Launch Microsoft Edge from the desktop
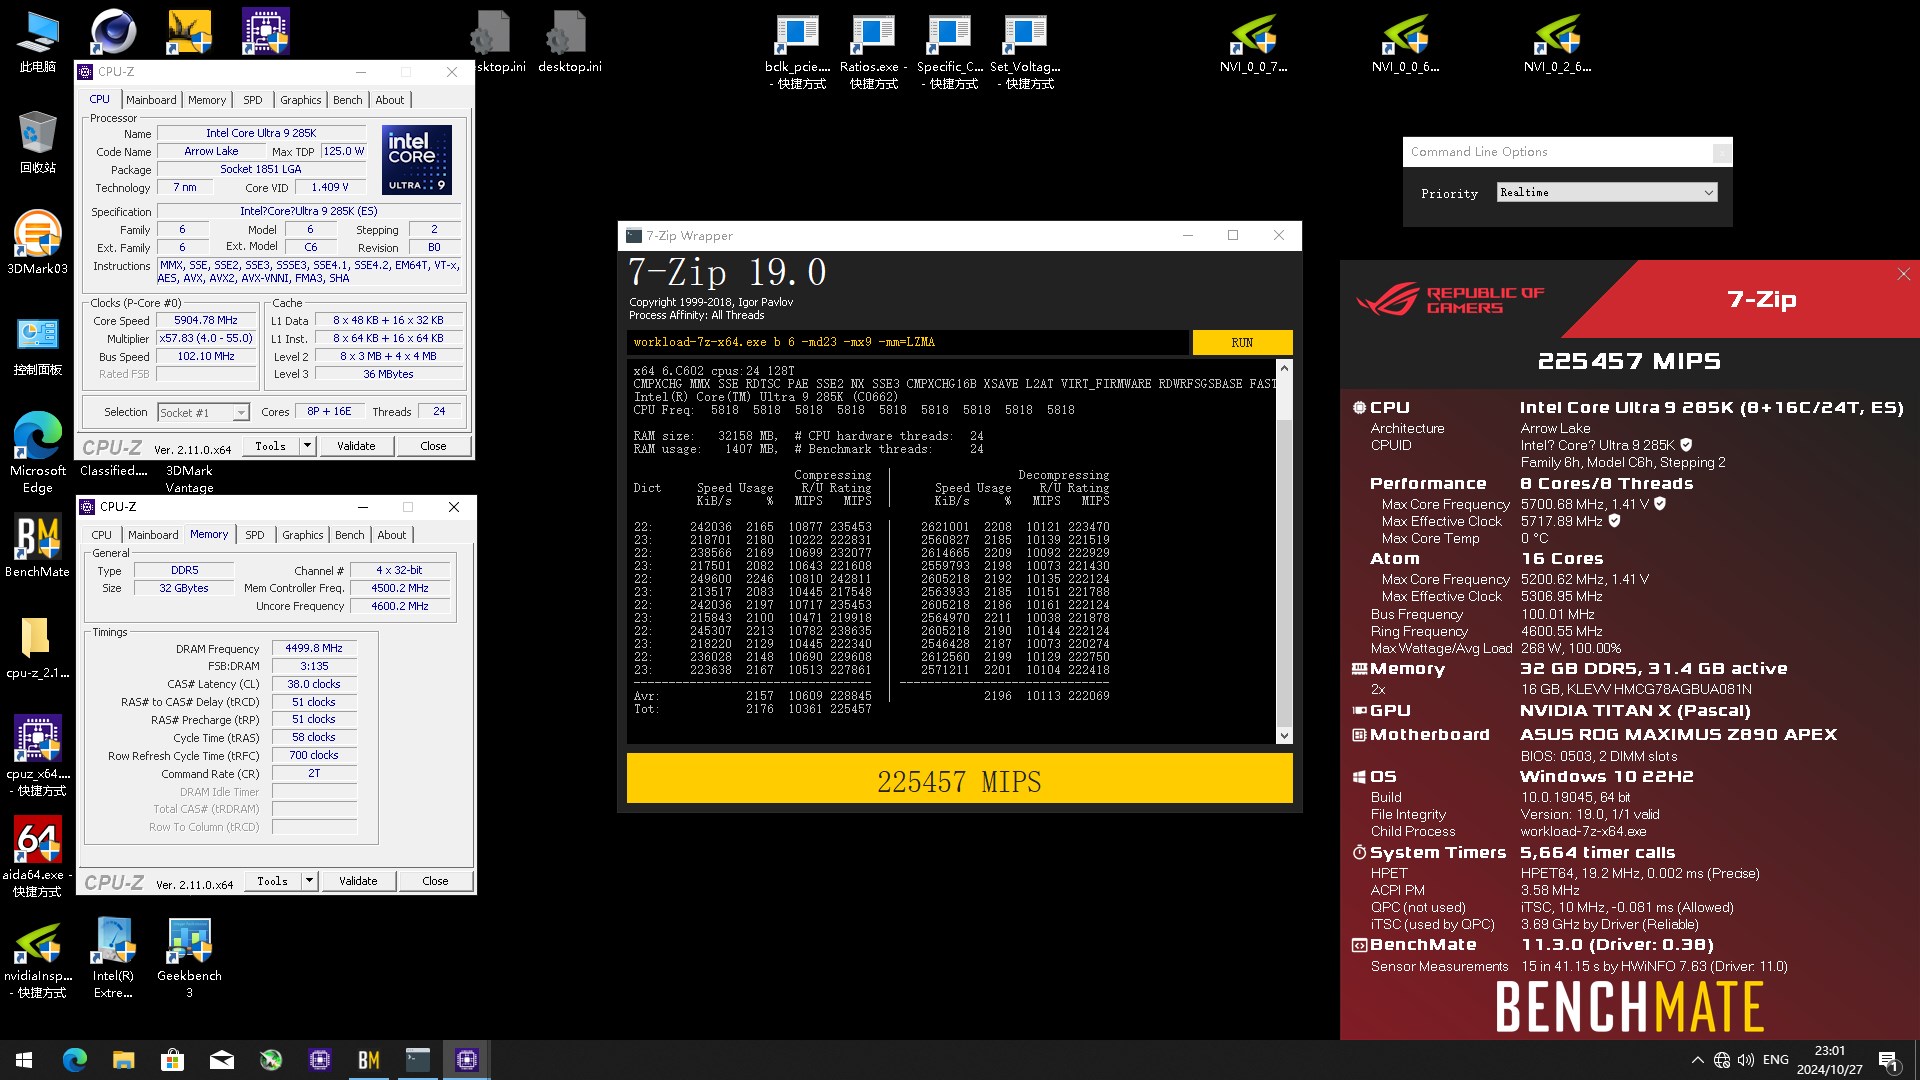This screenshot has height=1080, width=1920. point(37,452)
